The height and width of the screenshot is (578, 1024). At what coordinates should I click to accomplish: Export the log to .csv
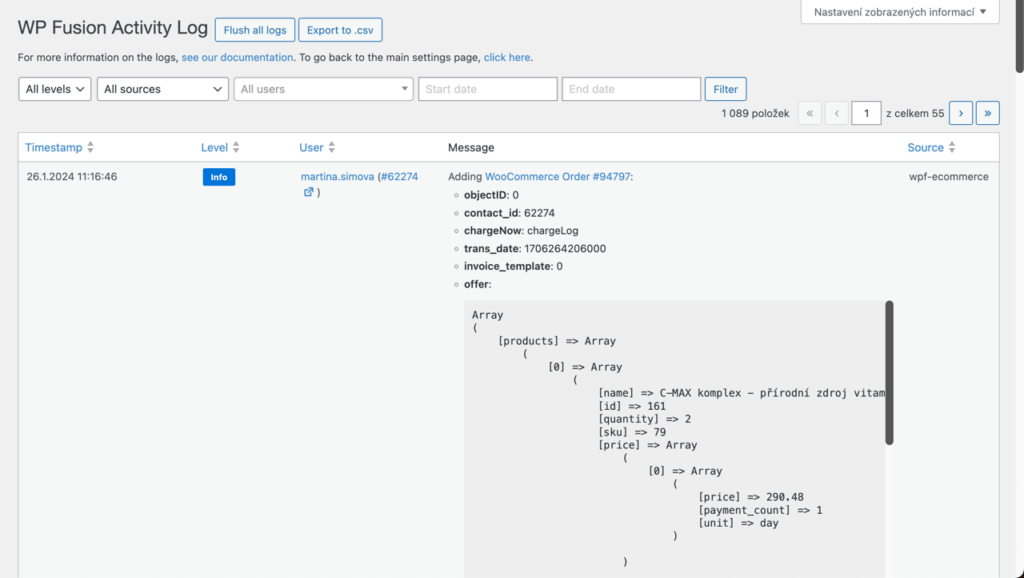point(340,30)
